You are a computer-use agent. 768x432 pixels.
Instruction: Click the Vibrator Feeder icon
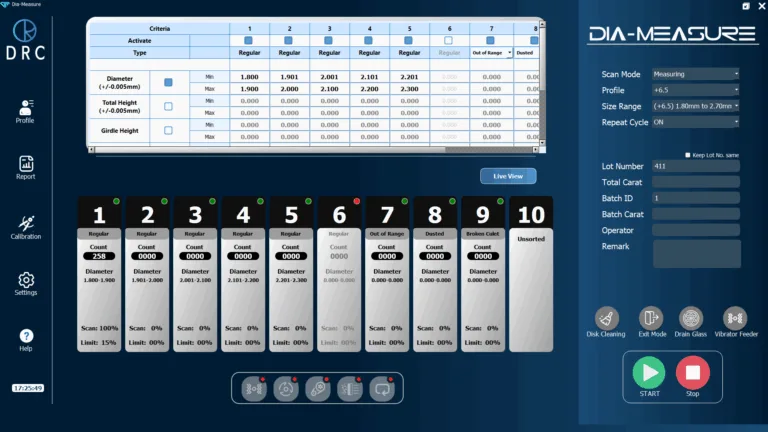pyautogui.click(x=735, y=318)
